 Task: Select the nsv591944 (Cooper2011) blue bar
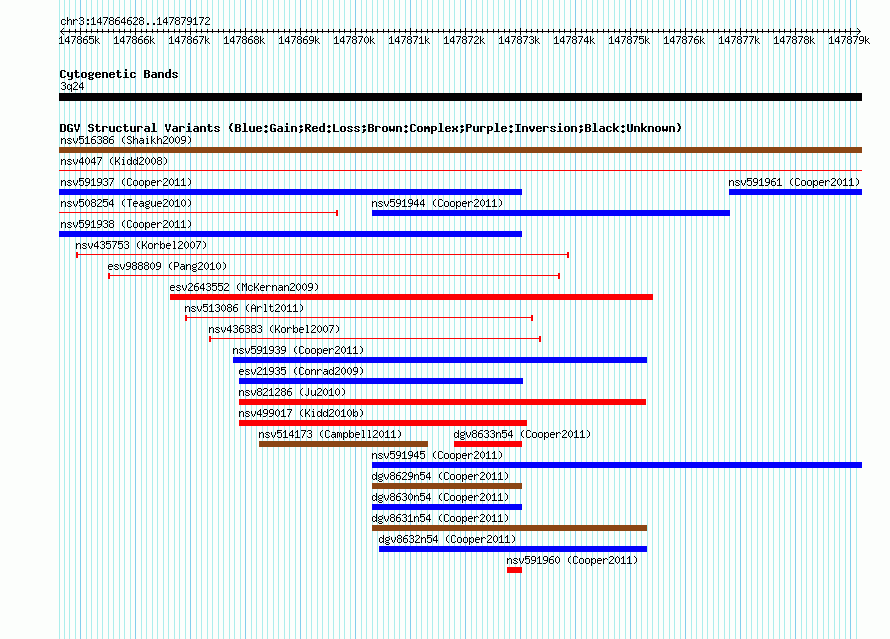pyautogui.click(x=551, y=213)
